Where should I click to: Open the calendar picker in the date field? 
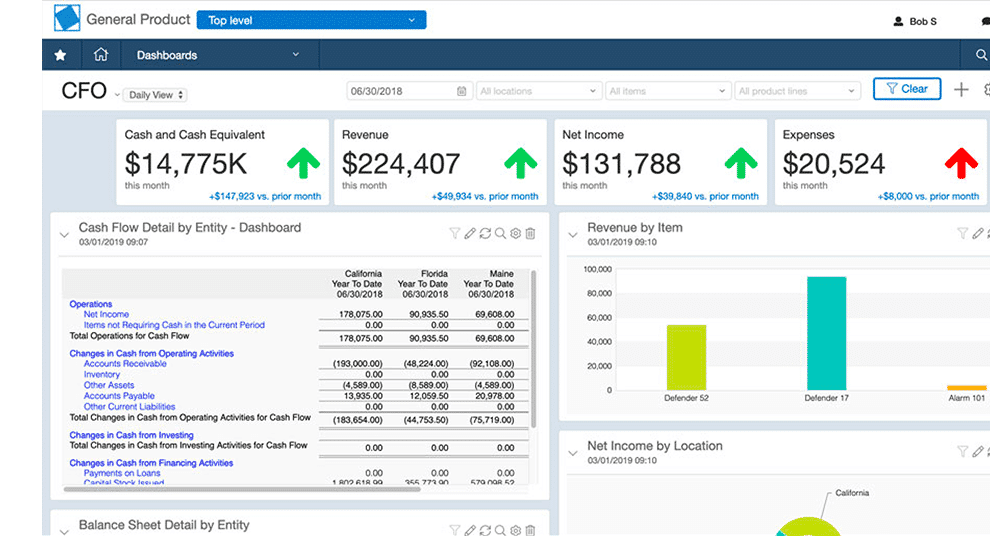click(461, 91)
